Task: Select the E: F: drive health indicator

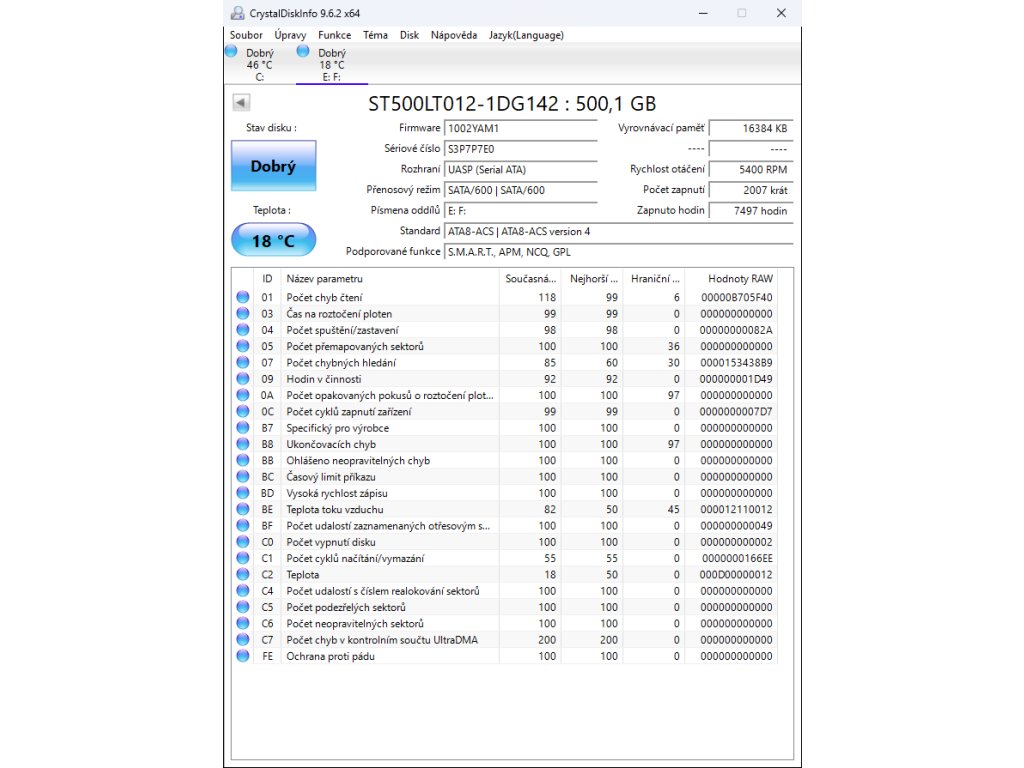Action: point(331,64)
